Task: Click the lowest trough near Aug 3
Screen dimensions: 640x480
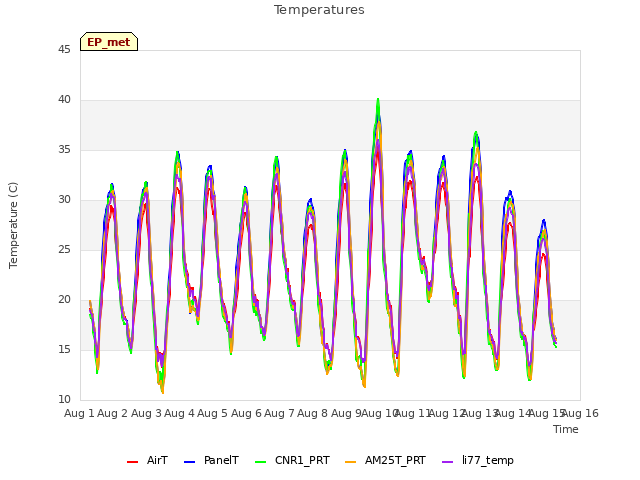Action: tap(162, 391)
